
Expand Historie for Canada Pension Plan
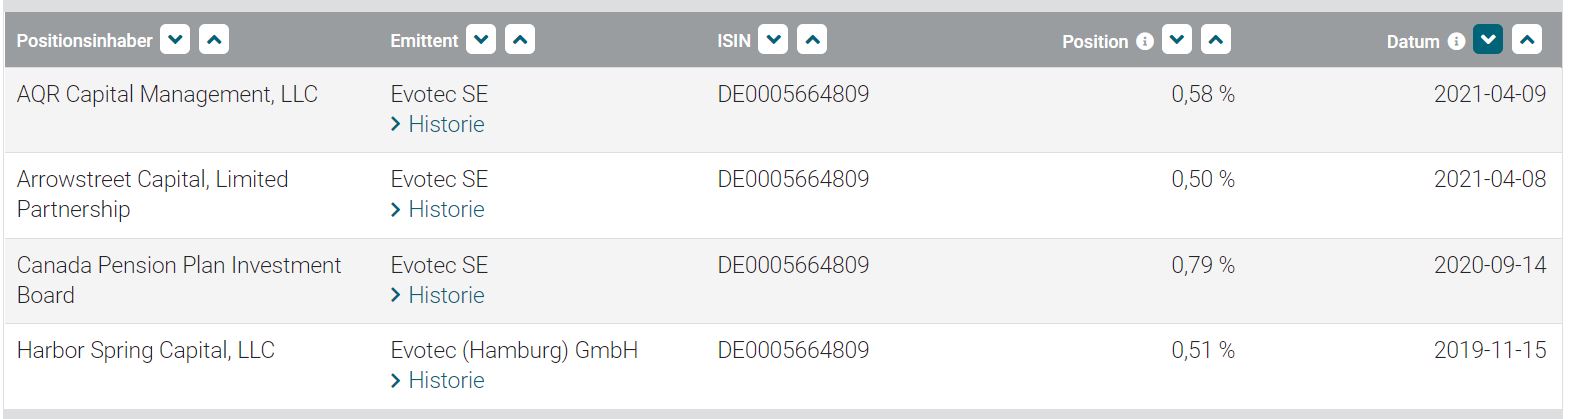[x=445, y=295]
